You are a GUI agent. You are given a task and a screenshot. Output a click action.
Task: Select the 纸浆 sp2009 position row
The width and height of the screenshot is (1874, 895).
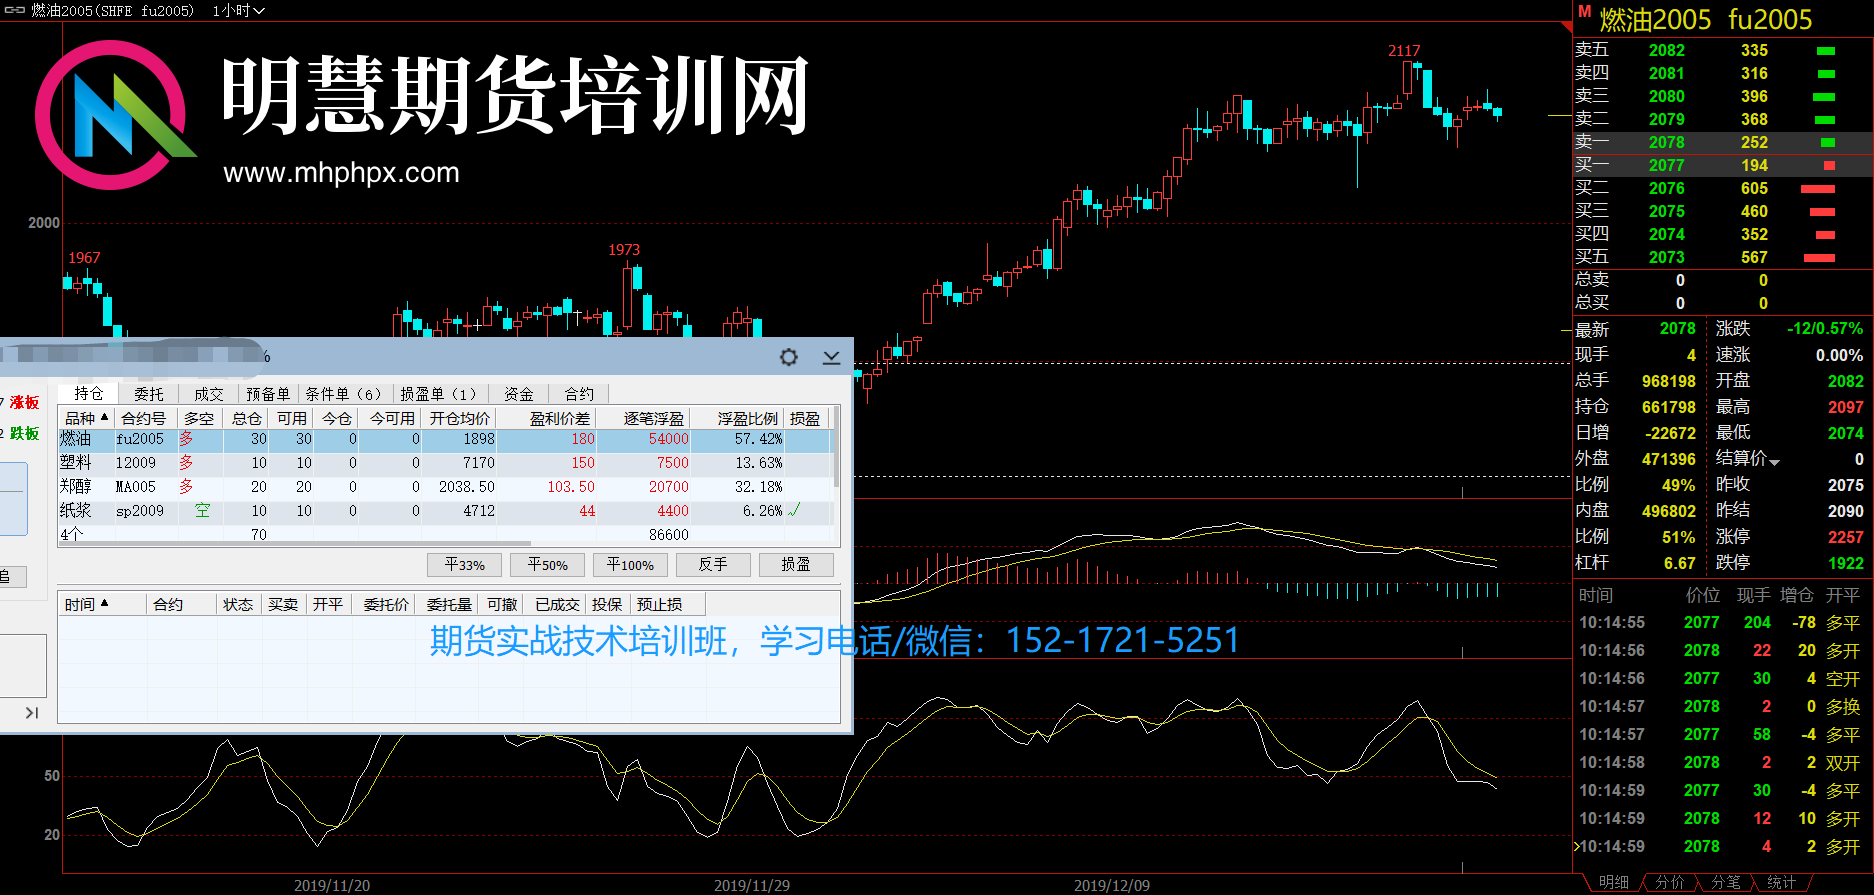pyautogui.click(x=444, y=511)
